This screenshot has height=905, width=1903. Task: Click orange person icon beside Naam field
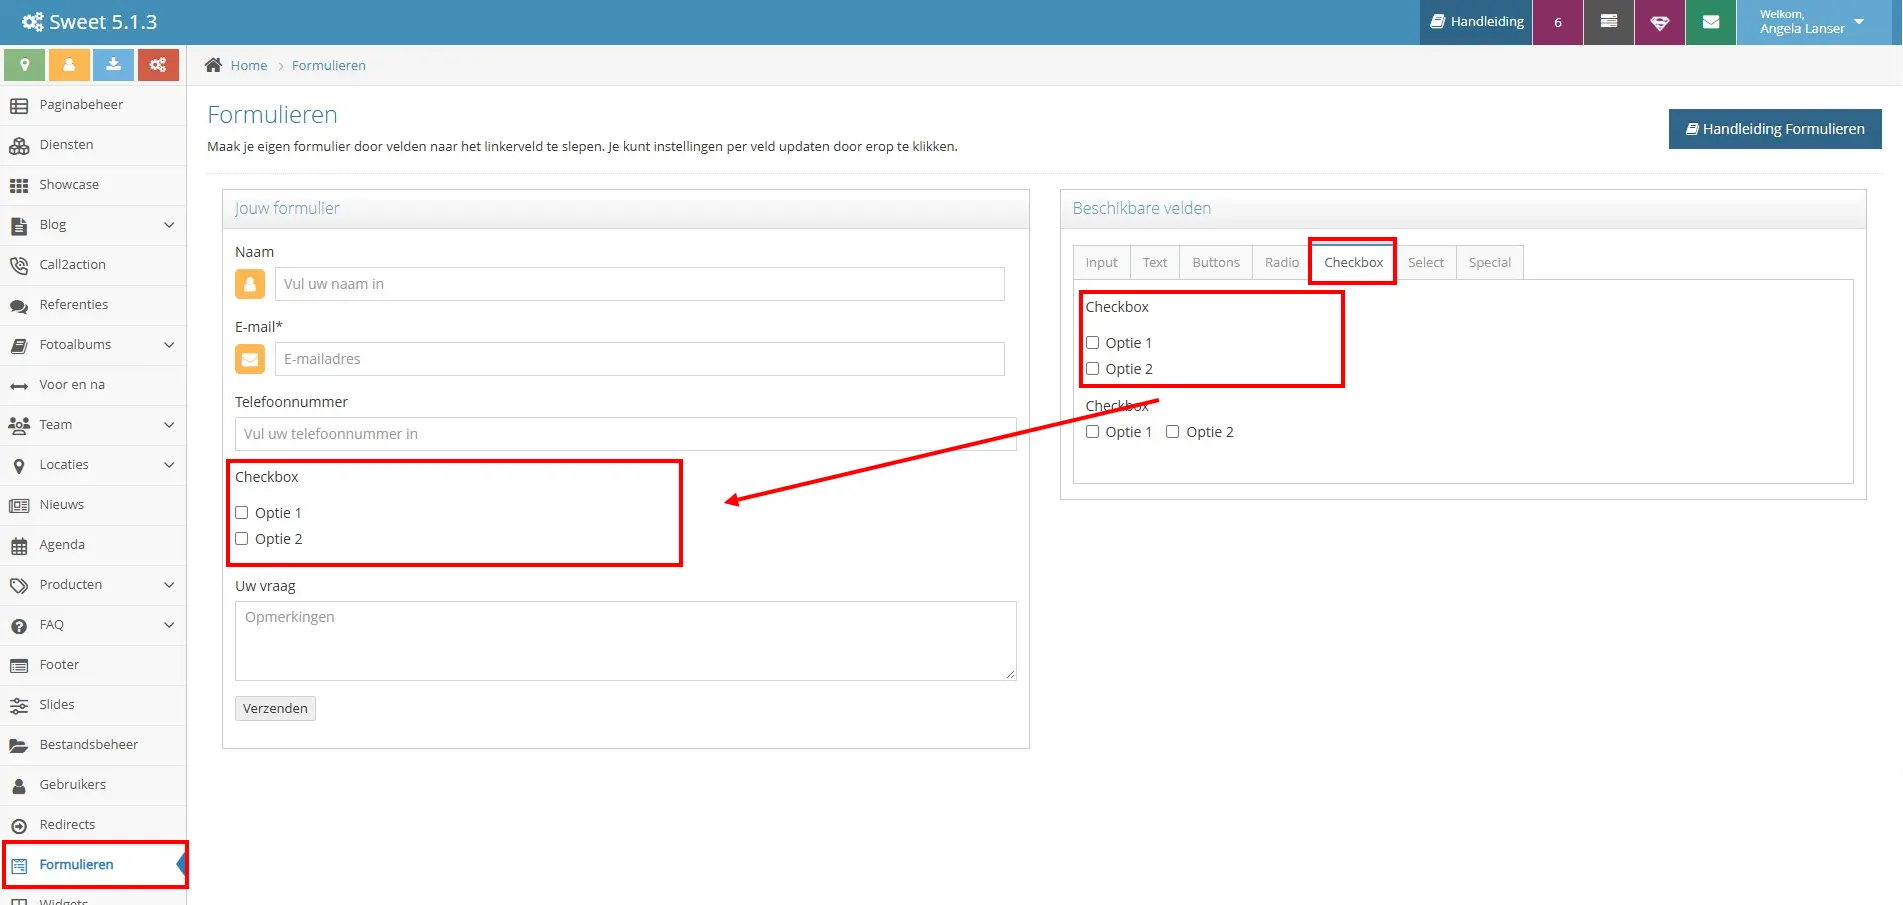[x=250, y=284]
